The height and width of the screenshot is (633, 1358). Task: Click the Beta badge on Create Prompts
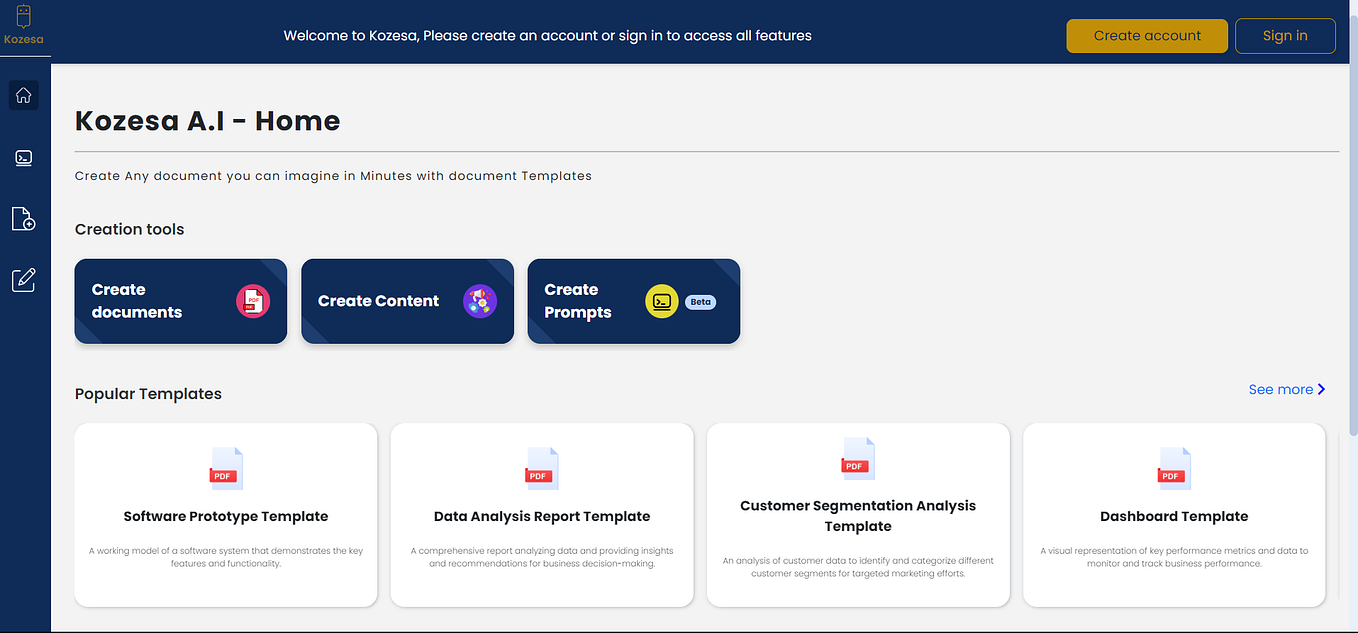point(700,301)
